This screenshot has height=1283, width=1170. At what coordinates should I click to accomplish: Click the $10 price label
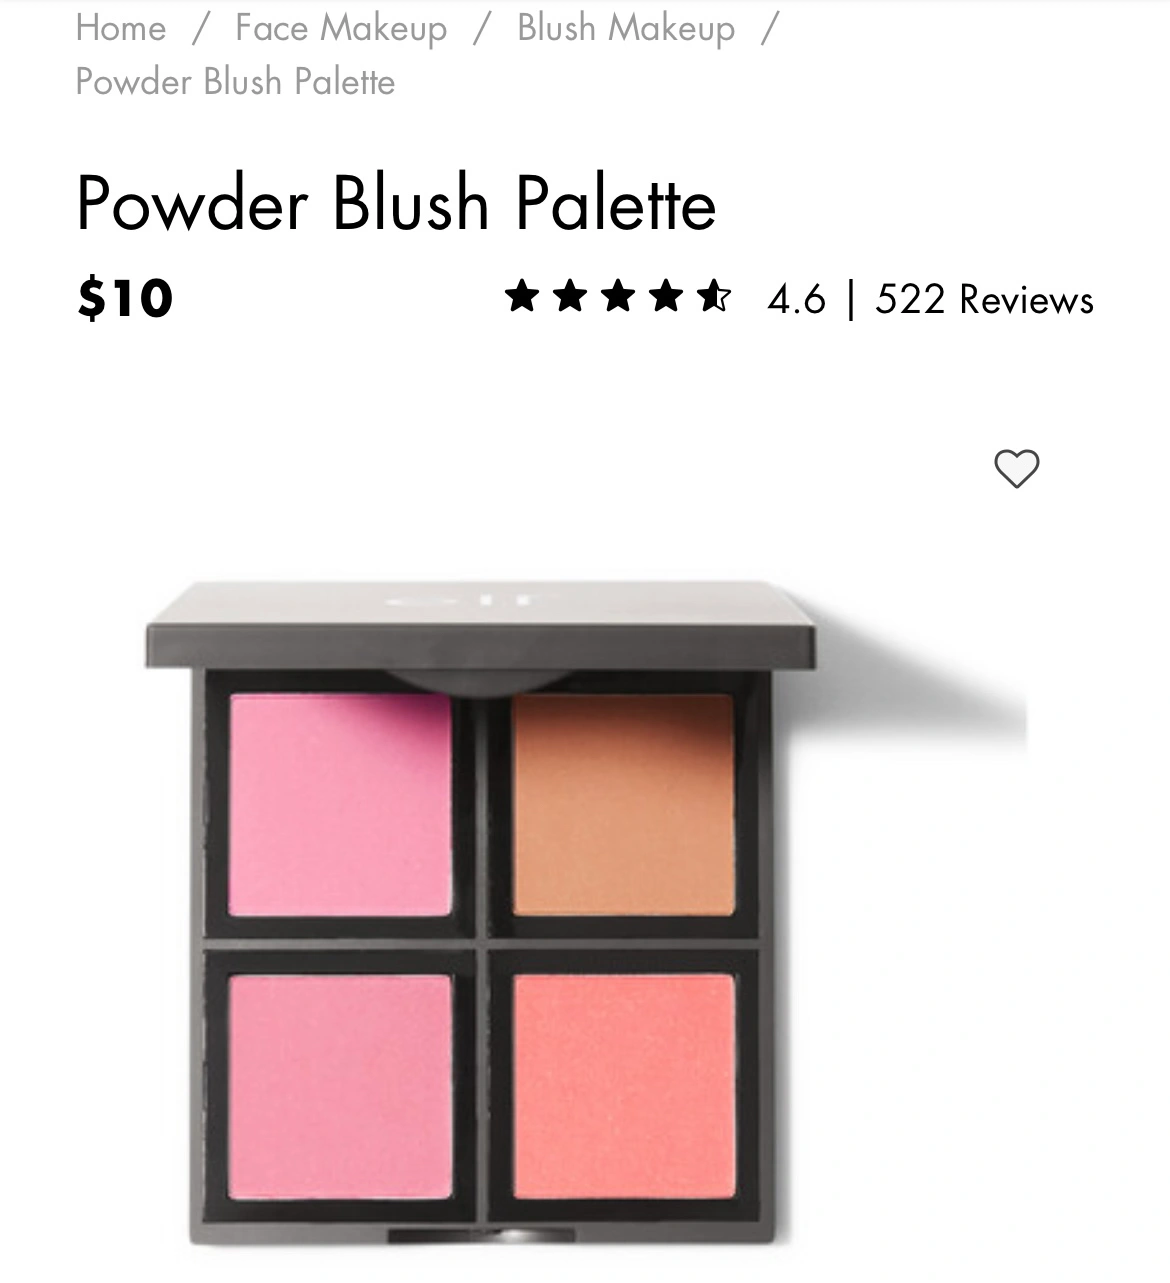[x=125, y=298]
